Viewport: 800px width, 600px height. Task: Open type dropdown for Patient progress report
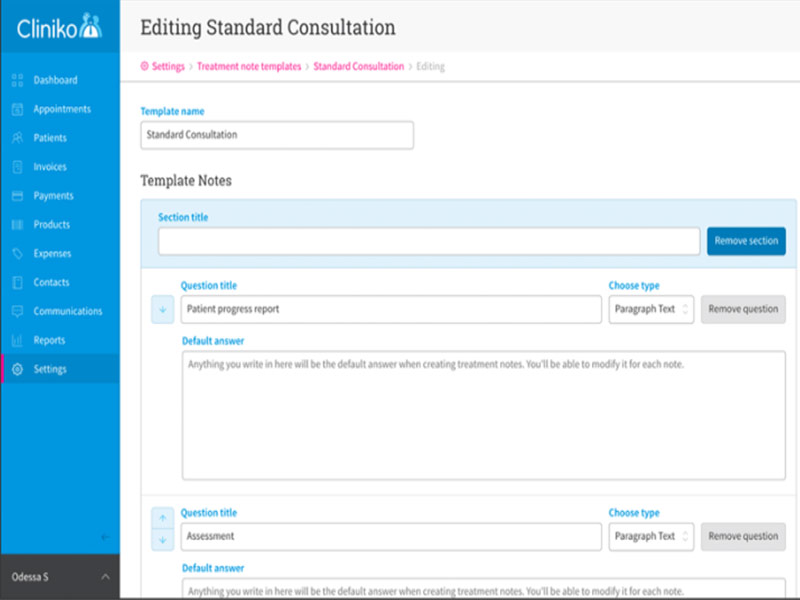[x=651, y=309]
